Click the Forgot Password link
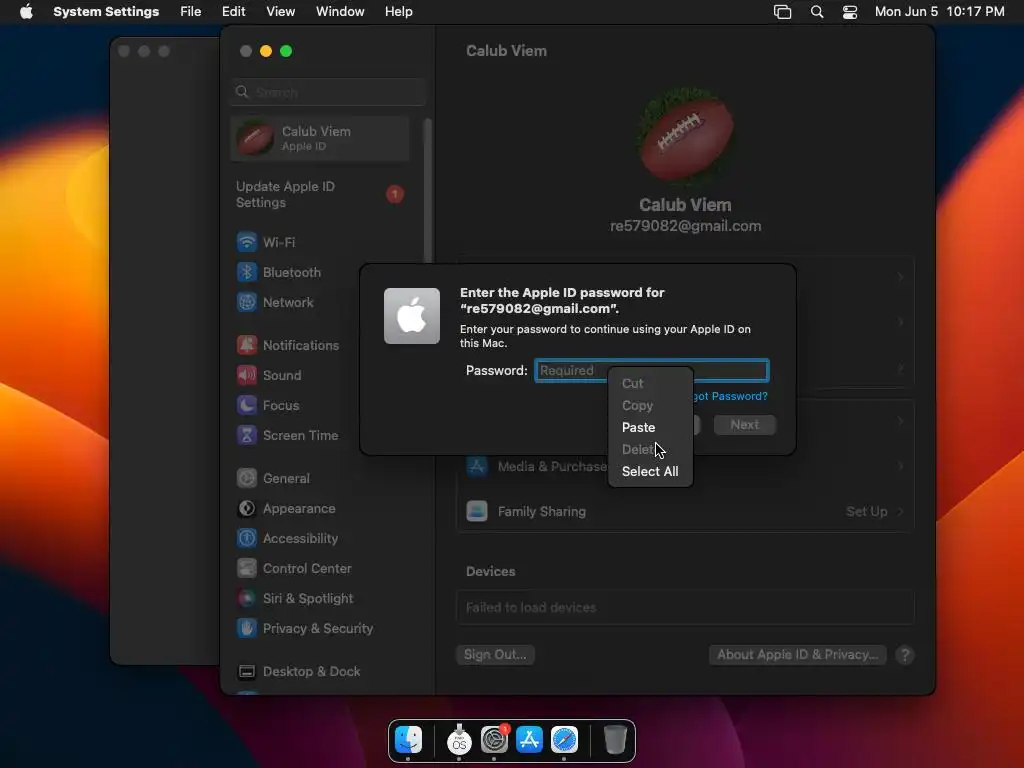The height and width of the screenshot is (768, 1024). tap(730, 396)
